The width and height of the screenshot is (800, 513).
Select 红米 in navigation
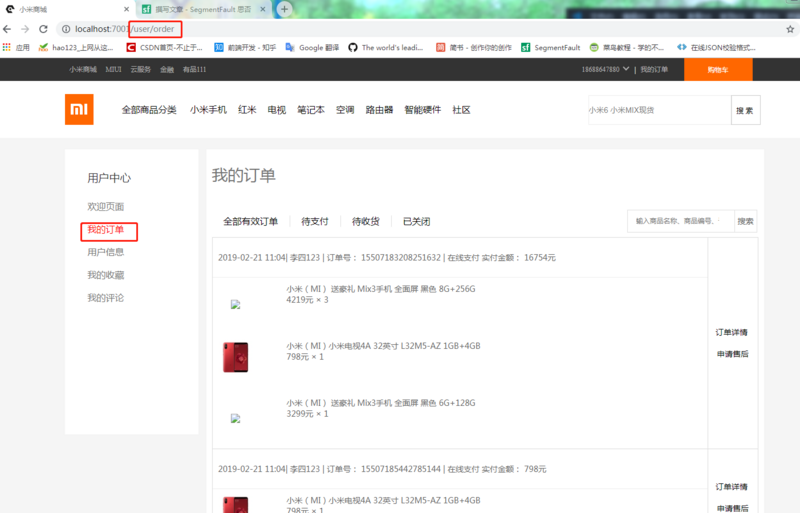(247, 110)
